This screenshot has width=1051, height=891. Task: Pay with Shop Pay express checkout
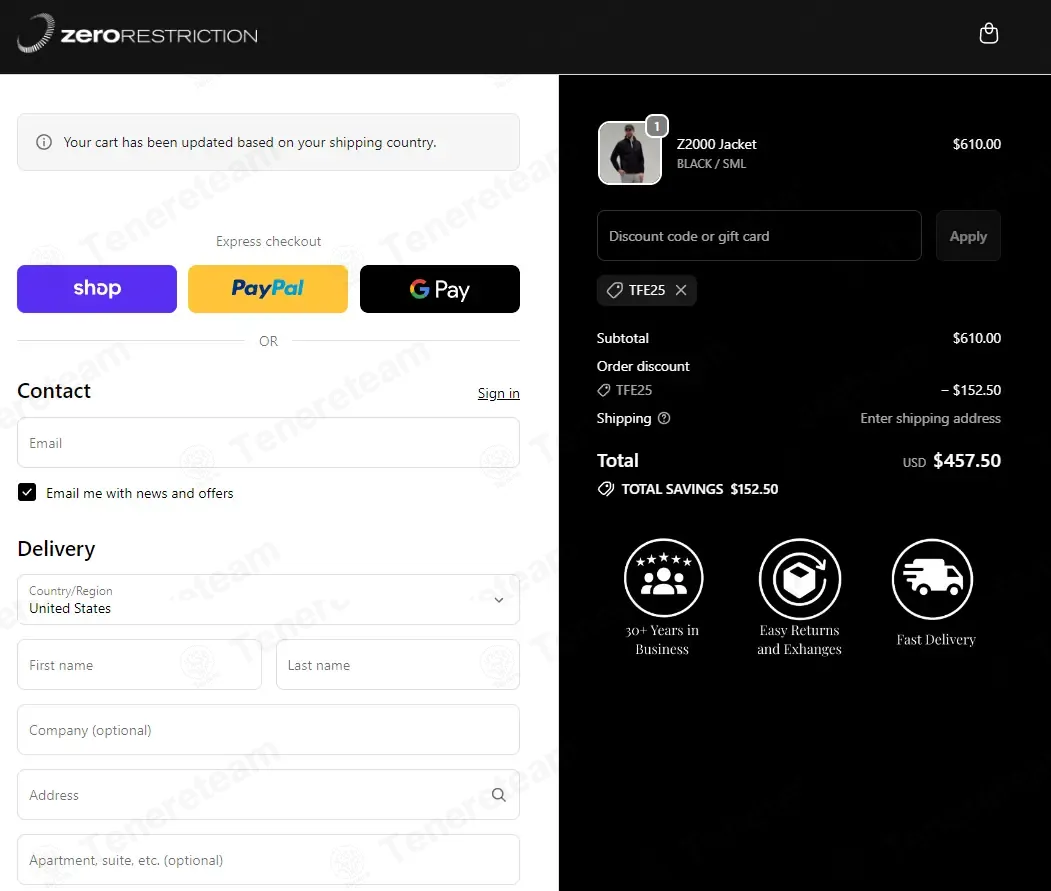97,288
